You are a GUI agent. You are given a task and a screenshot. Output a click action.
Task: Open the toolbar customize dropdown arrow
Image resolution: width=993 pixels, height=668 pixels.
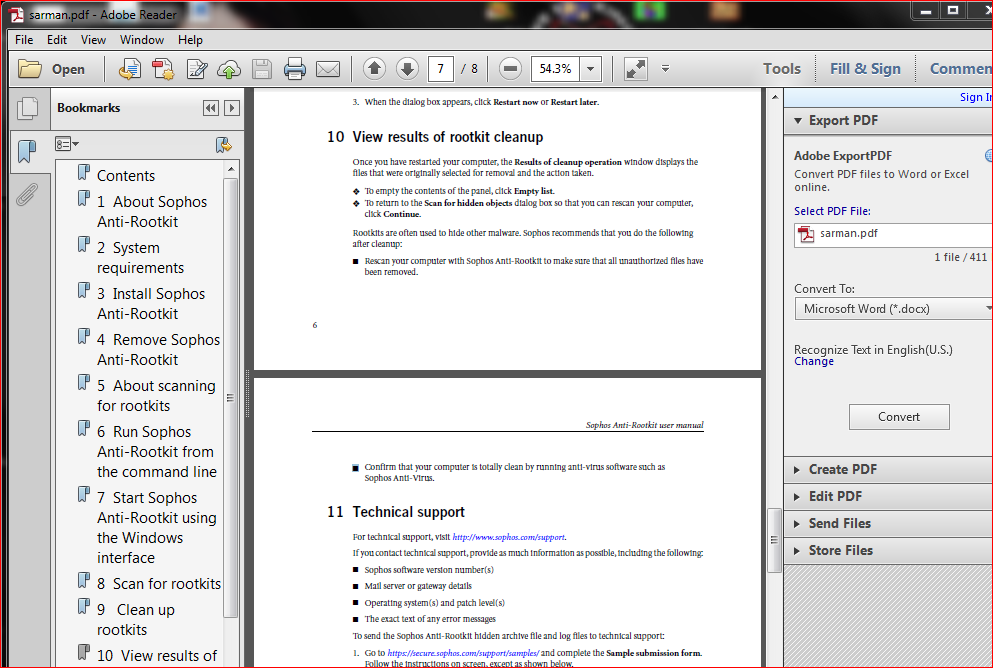click(x=666, y=68)
